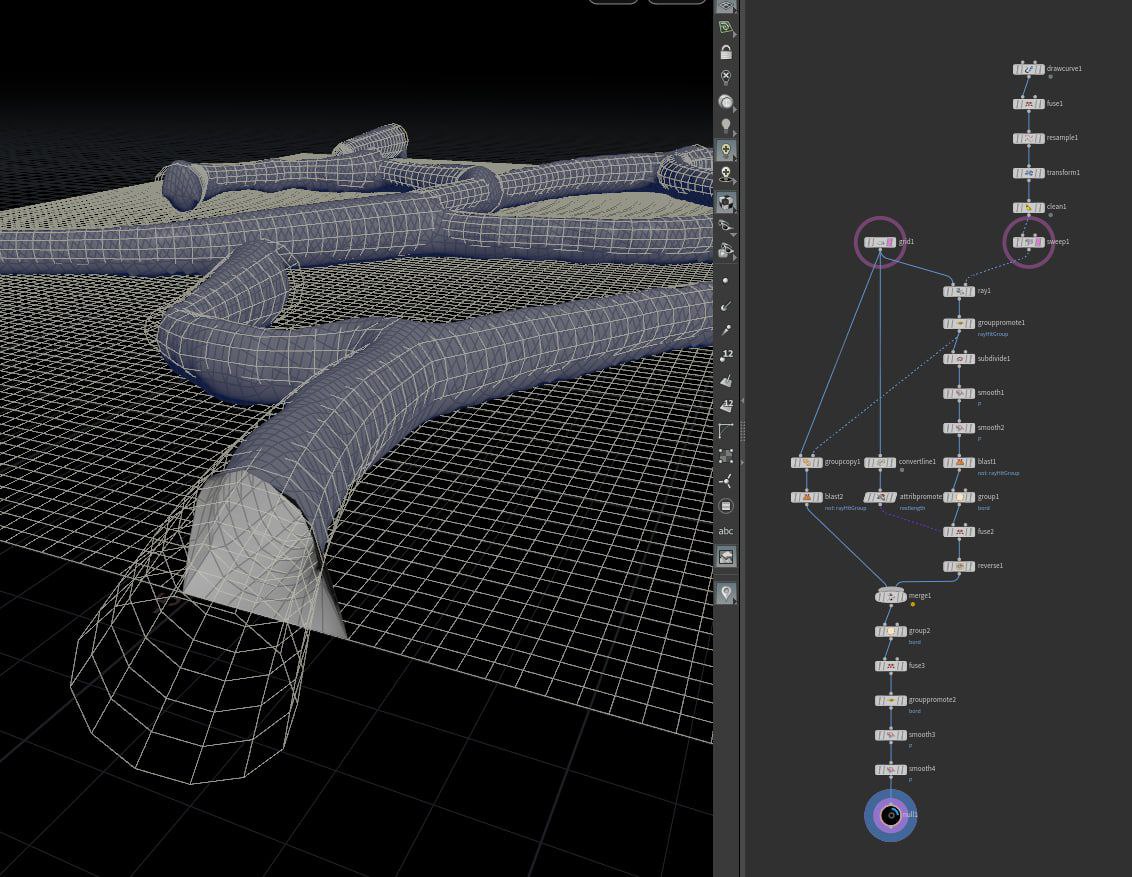Image resolution: width=1132 pixels, height=877 pixels.
Task: Select the convertline1 node
Action: (880, 462)
